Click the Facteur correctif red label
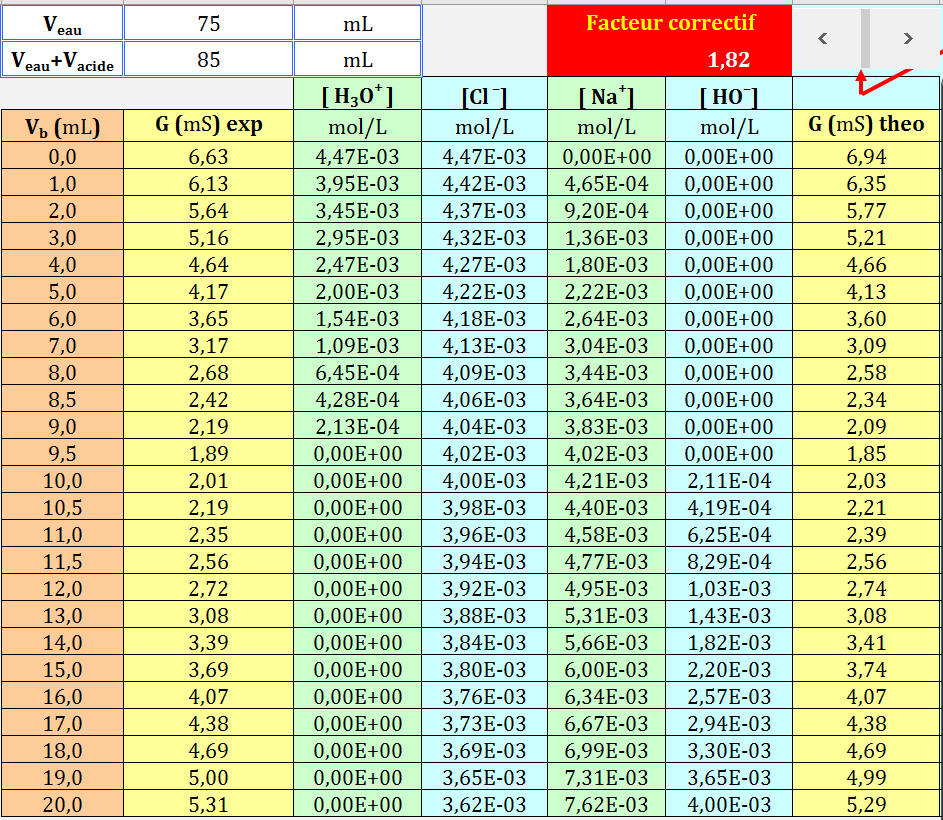 pos(670,23)
